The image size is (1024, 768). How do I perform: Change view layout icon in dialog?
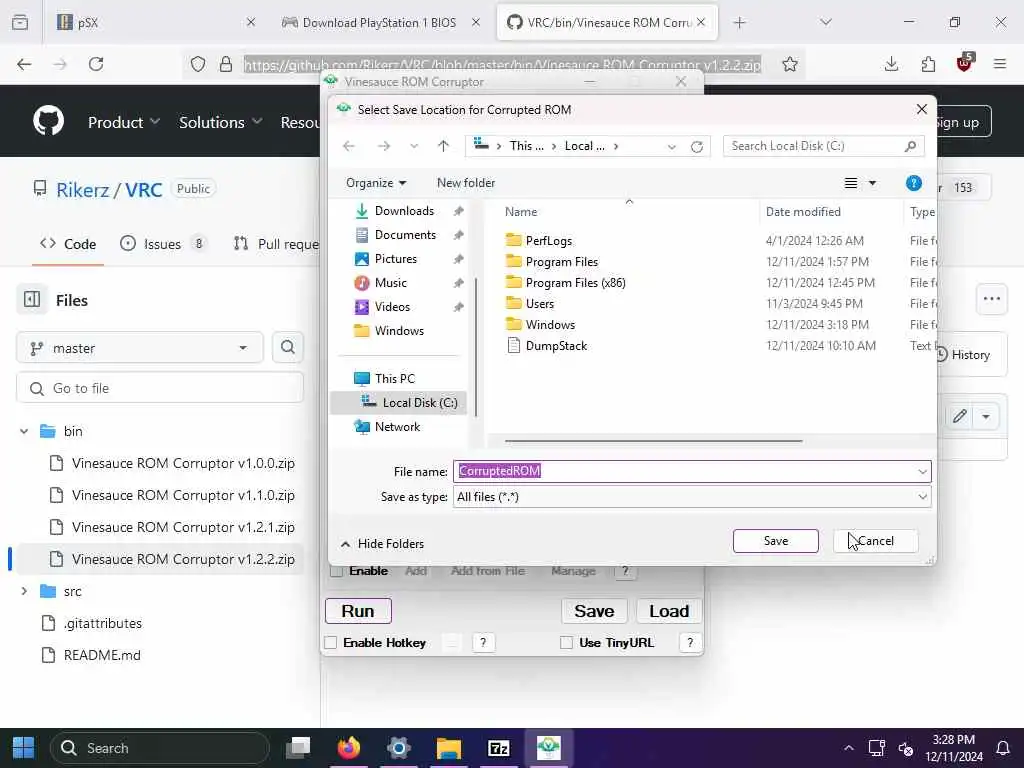coord(850,183)
